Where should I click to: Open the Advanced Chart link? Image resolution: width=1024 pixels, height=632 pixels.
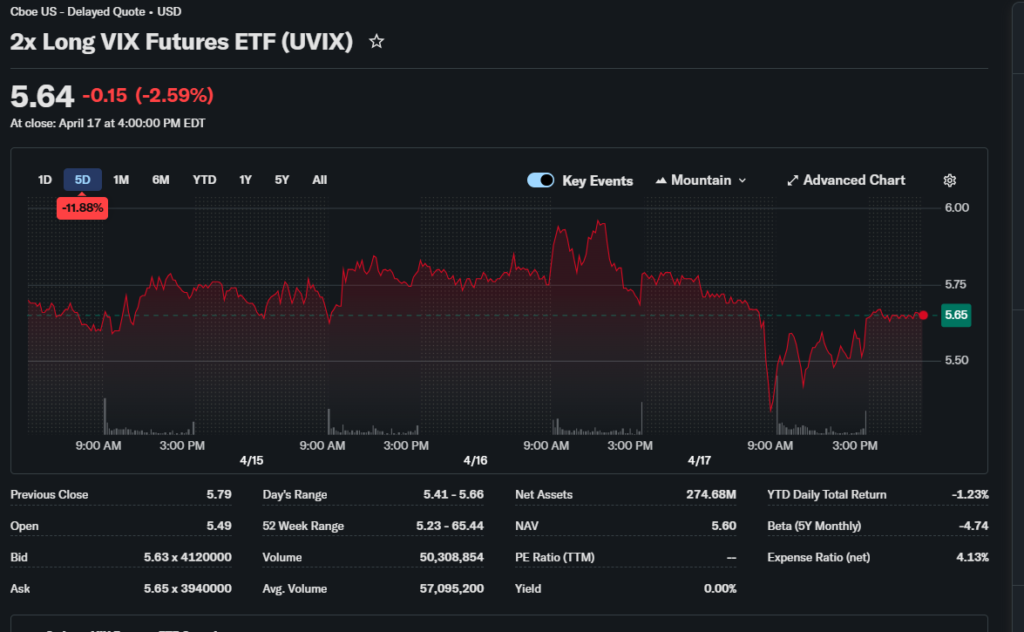(846, 181)
